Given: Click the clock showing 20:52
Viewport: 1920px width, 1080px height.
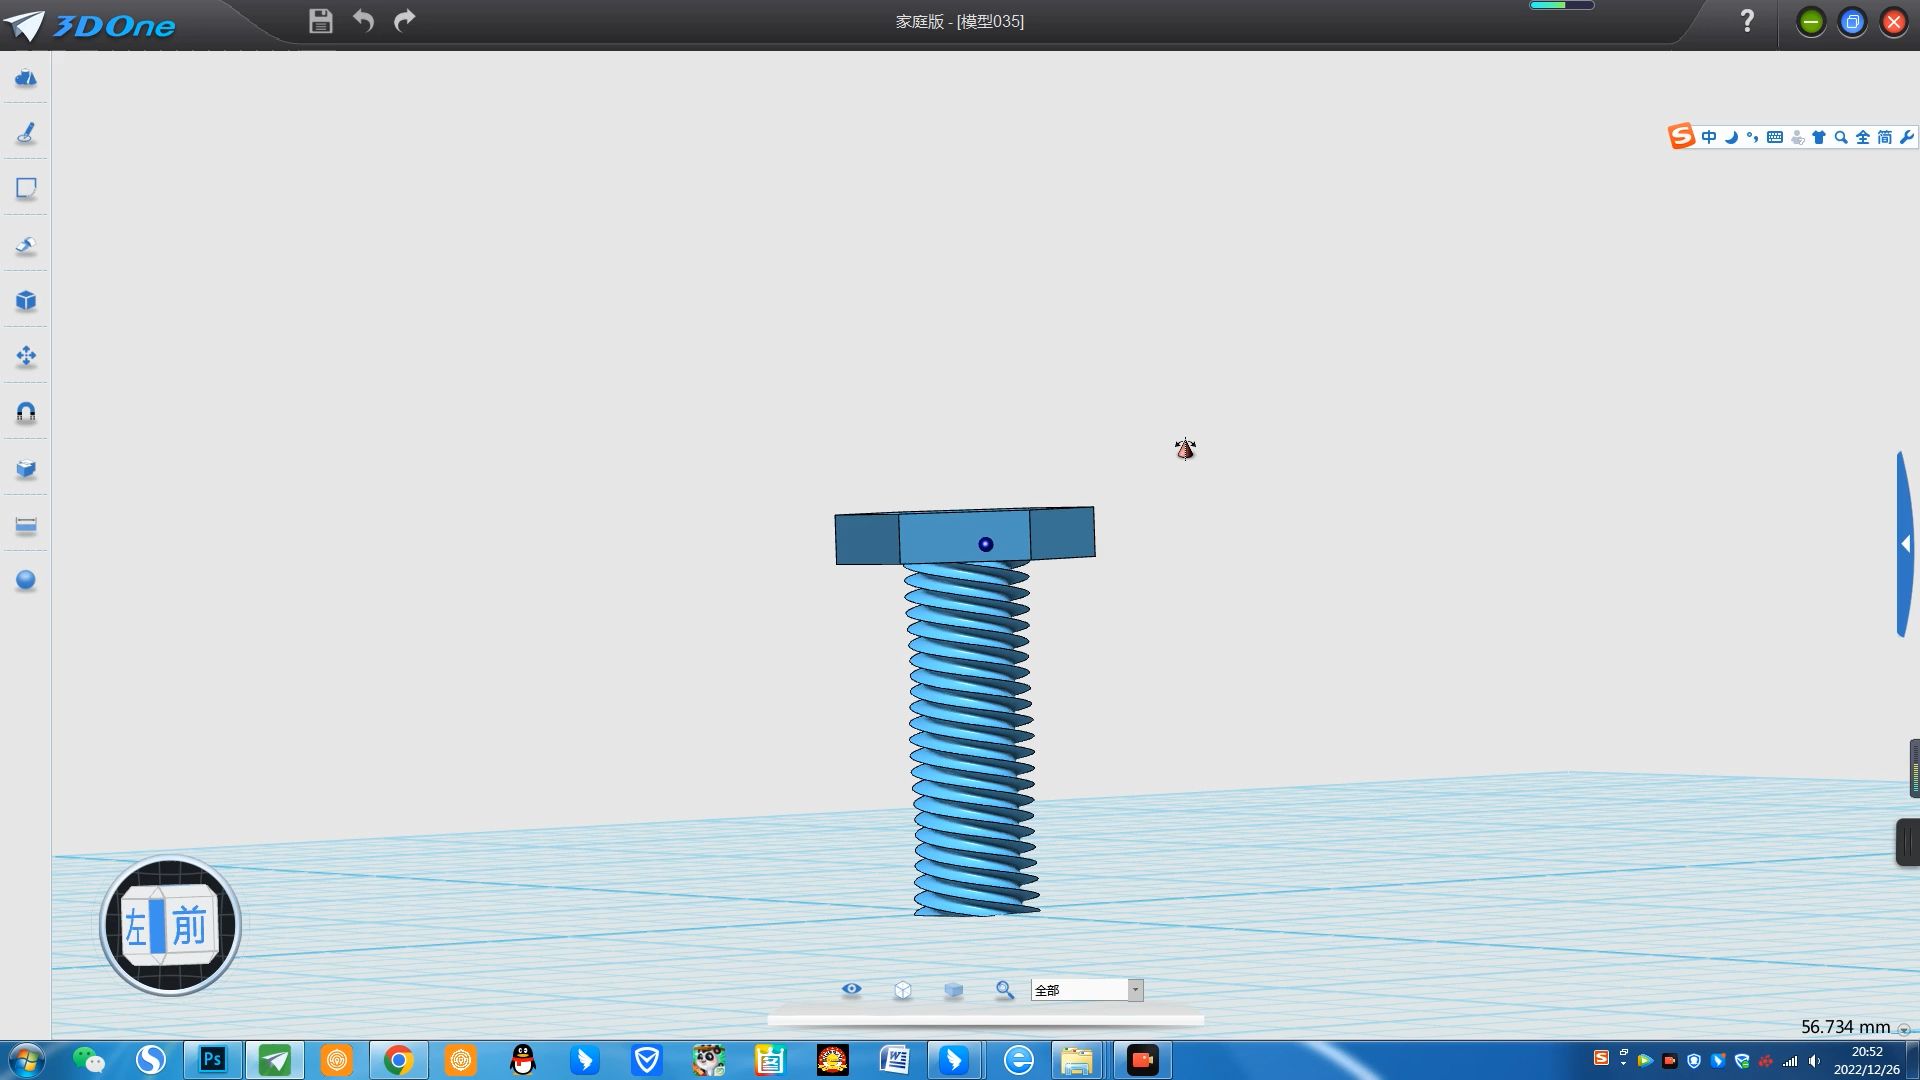Looking at the screenshot, I should (x=1867, y=1052).
